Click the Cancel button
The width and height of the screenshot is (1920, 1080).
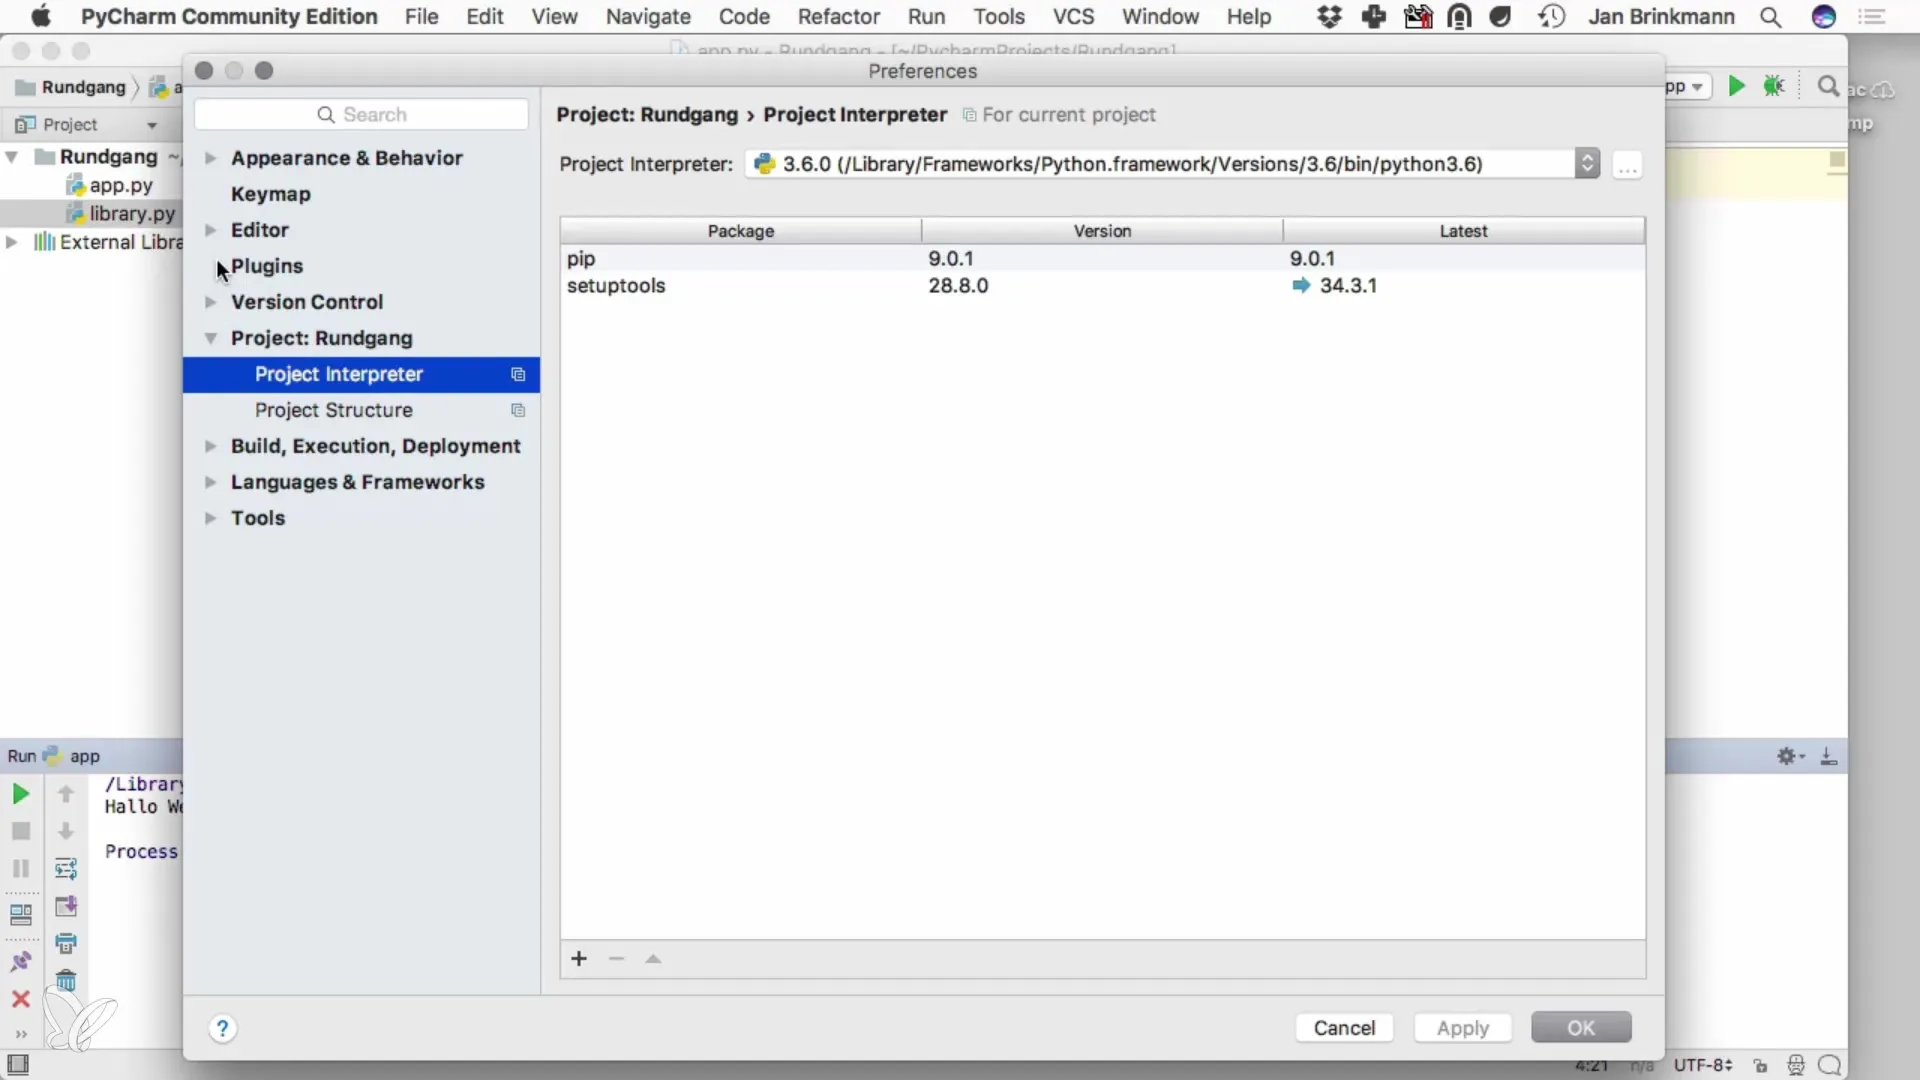click(x=1344, y=1028)
